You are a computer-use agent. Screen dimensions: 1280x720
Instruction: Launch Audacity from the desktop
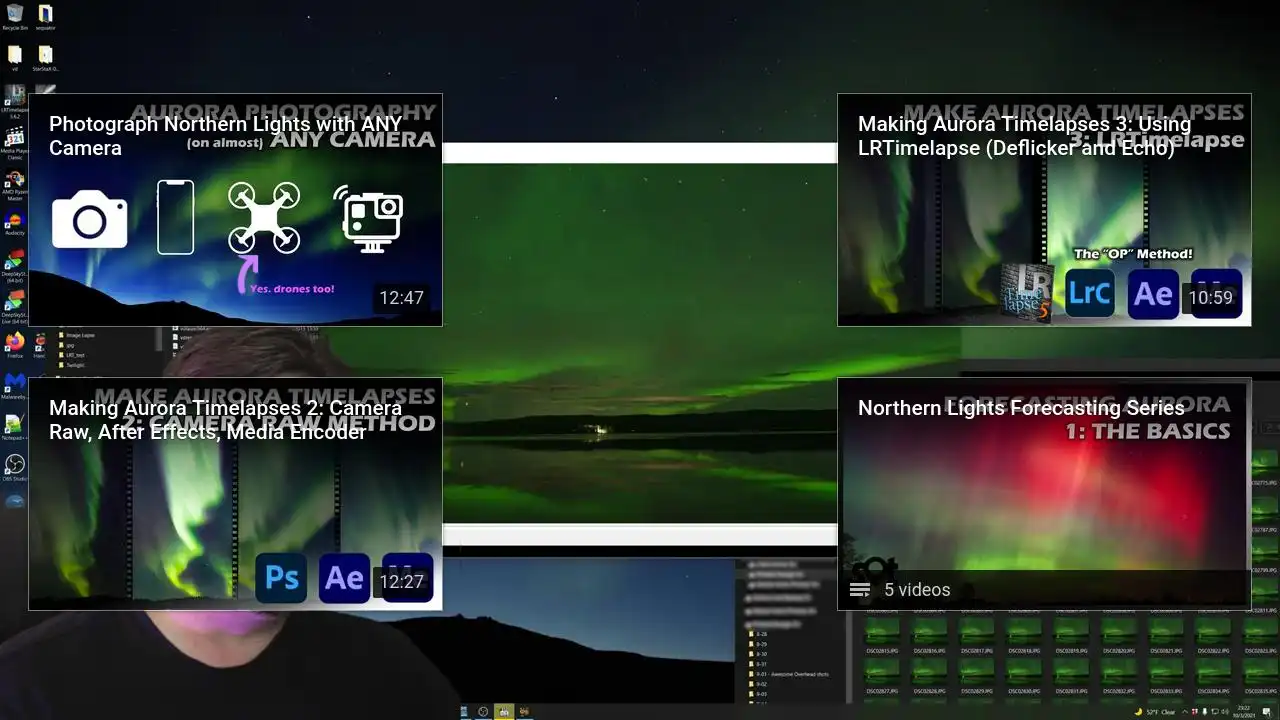point(15,222)
